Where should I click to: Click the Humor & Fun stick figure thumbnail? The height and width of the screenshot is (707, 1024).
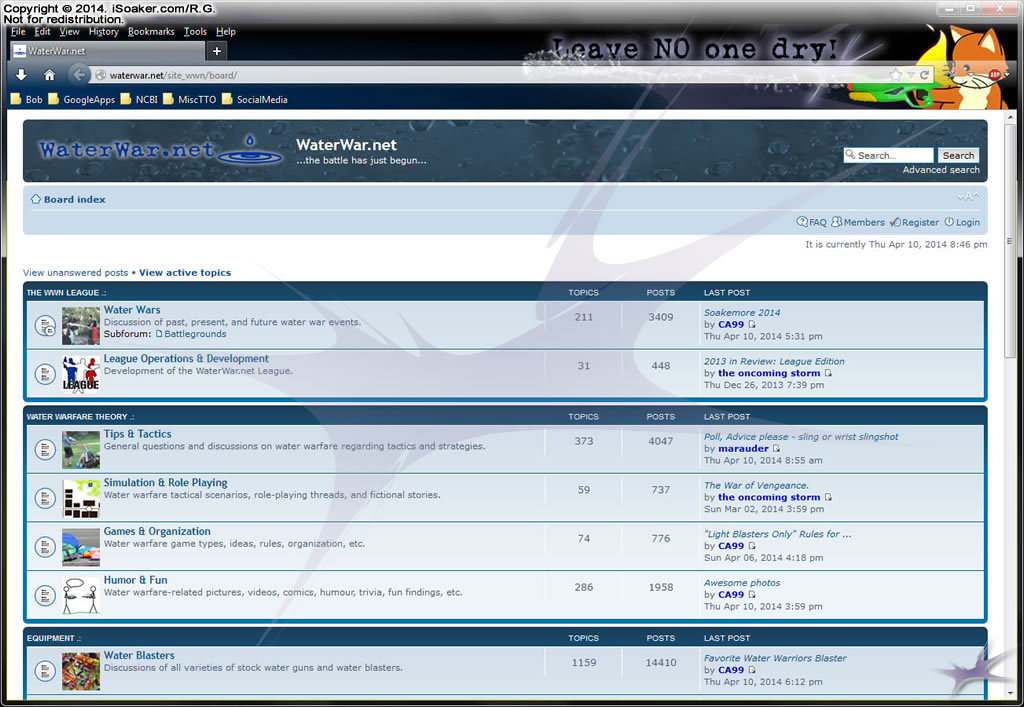coord(81,596)
